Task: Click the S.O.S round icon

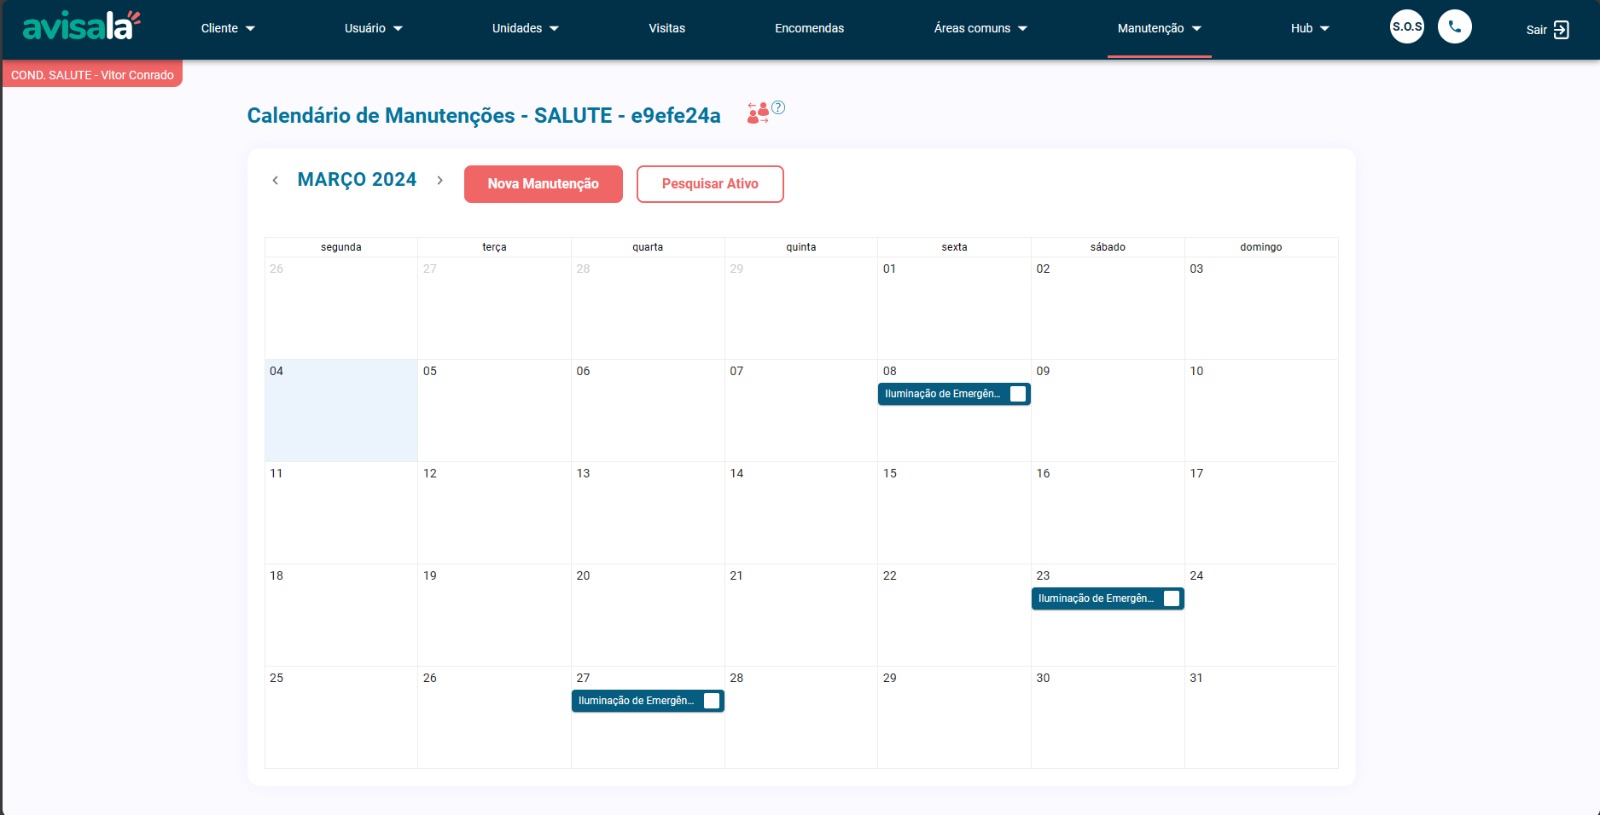Action: click(1407, 27)
